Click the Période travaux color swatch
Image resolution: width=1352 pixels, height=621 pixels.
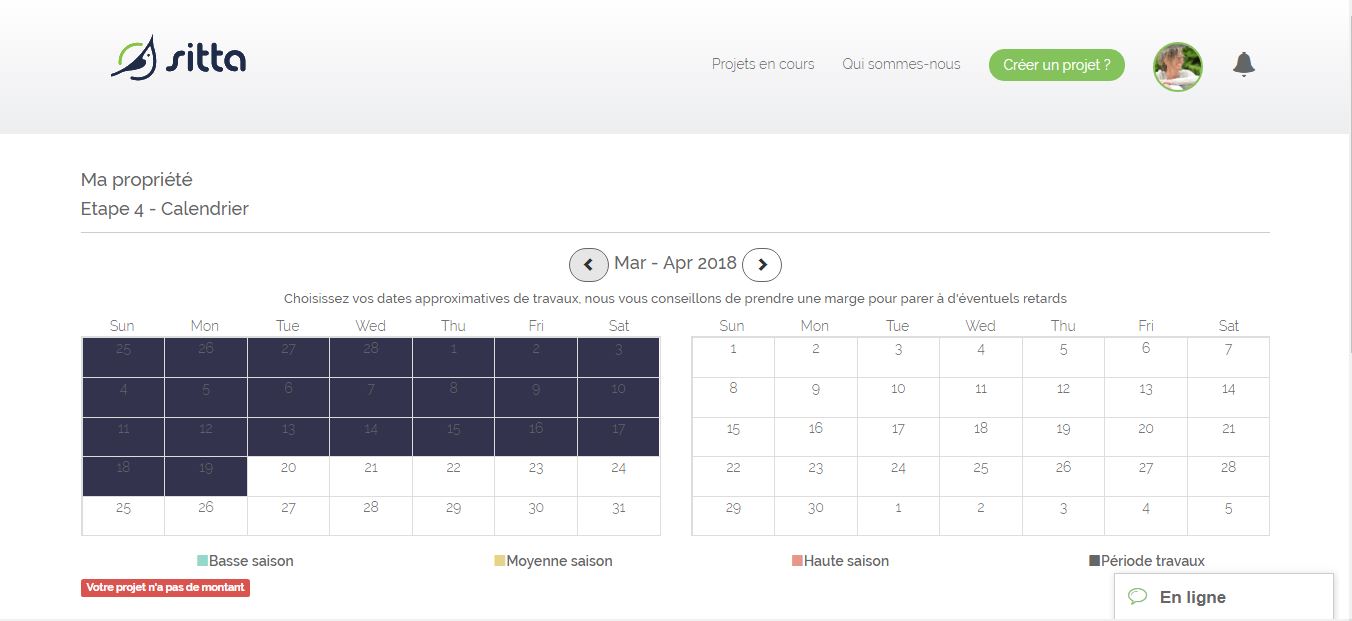click(1095, 561)
